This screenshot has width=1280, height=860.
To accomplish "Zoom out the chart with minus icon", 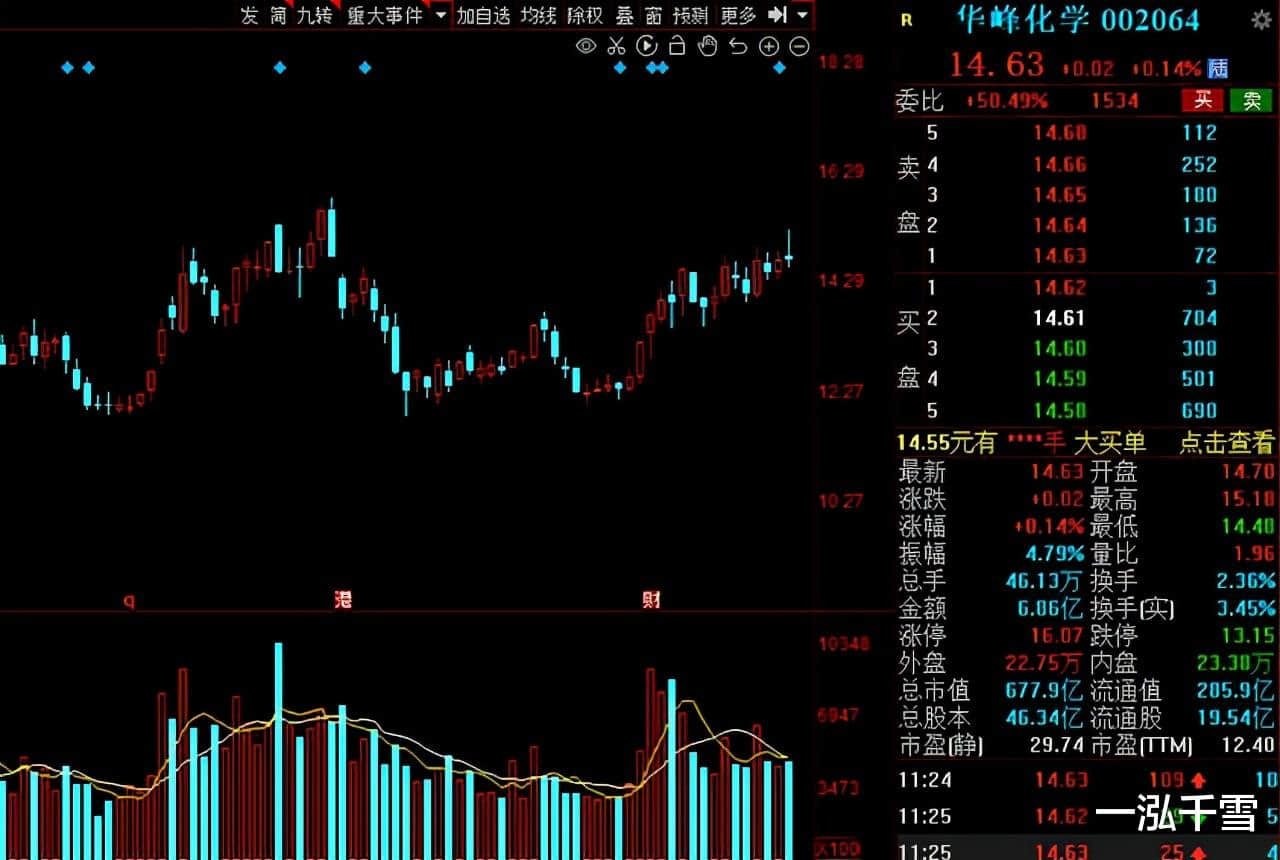I will pos(799,46).
